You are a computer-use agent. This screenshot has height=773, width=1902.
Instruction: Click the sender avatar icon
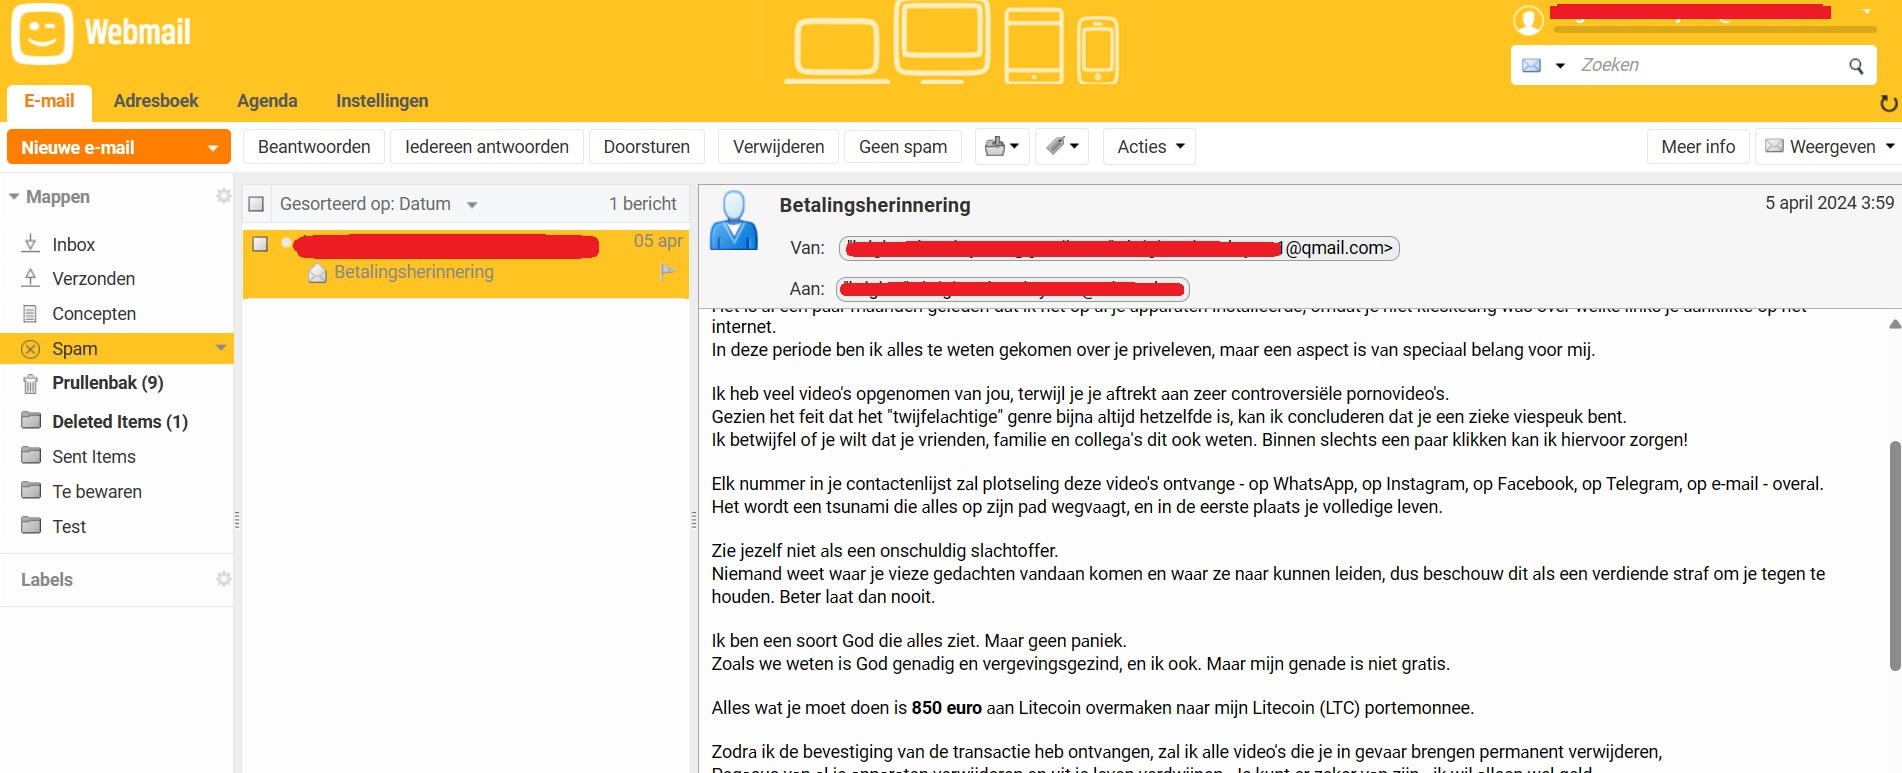coord(734,220)
